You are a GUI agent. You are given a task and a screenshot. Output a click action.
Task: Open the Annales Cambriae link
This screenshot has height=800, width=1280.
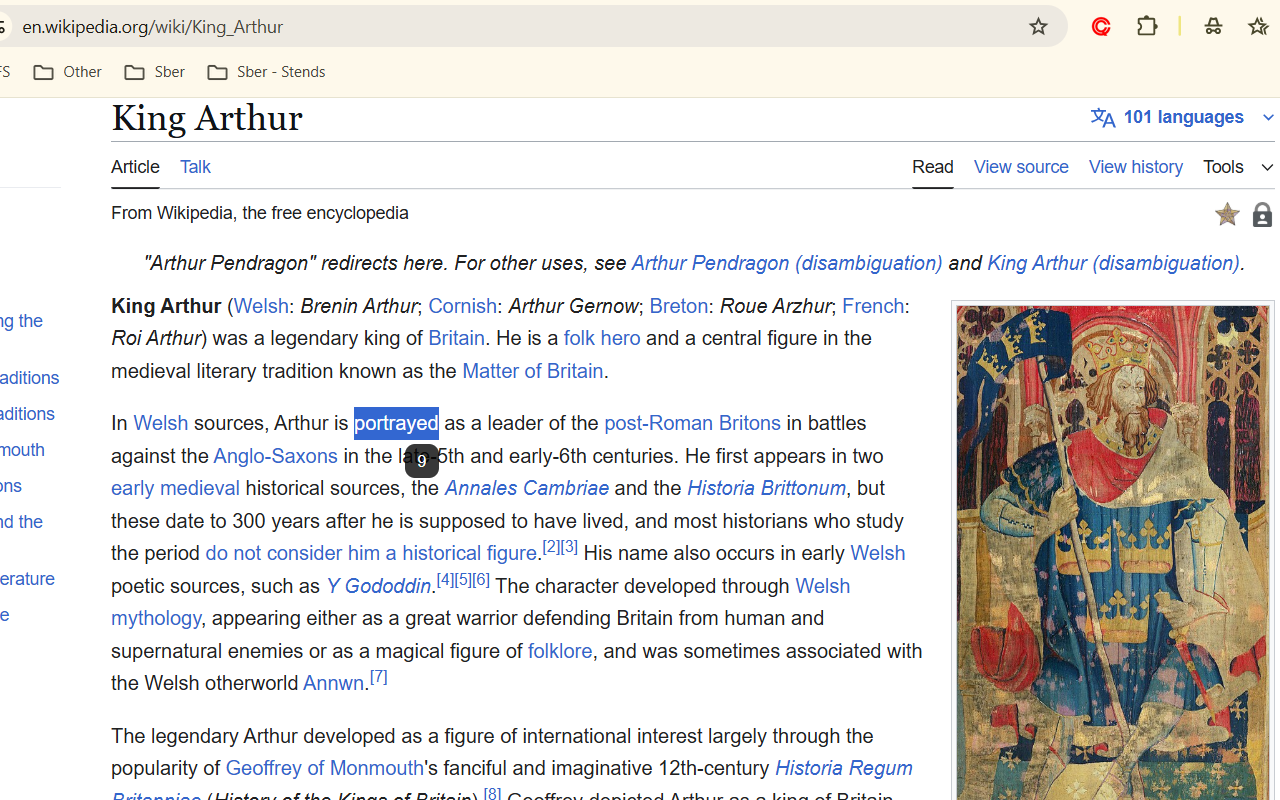click(x=526, y=488)
